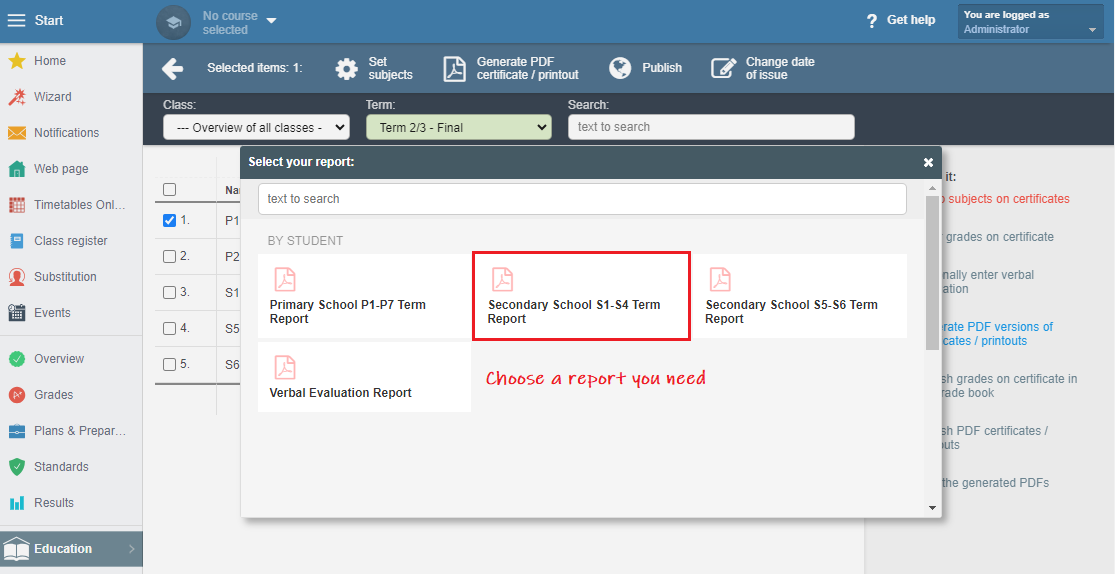
Task: Go to Class register in sidebar
Action: point(70,241)
